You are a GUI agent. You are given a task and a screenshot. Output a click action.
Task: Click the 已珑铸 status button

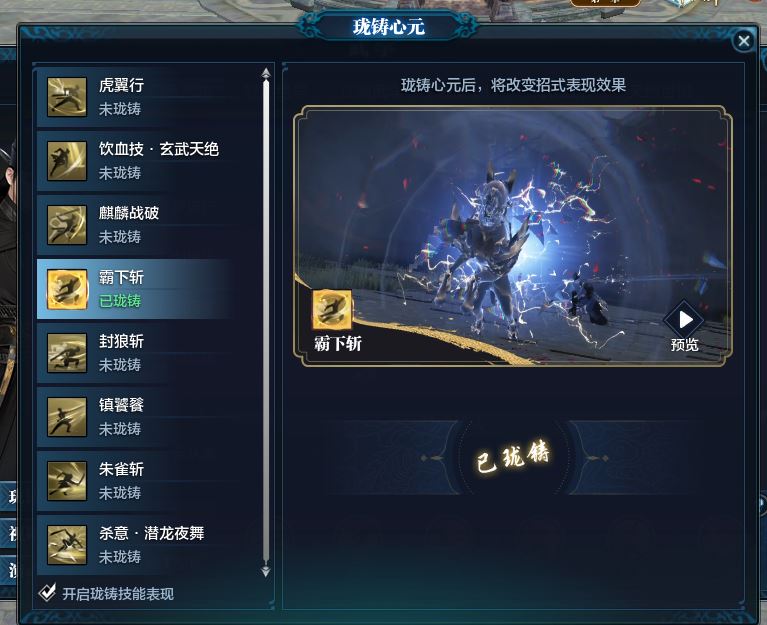(513, 457)
